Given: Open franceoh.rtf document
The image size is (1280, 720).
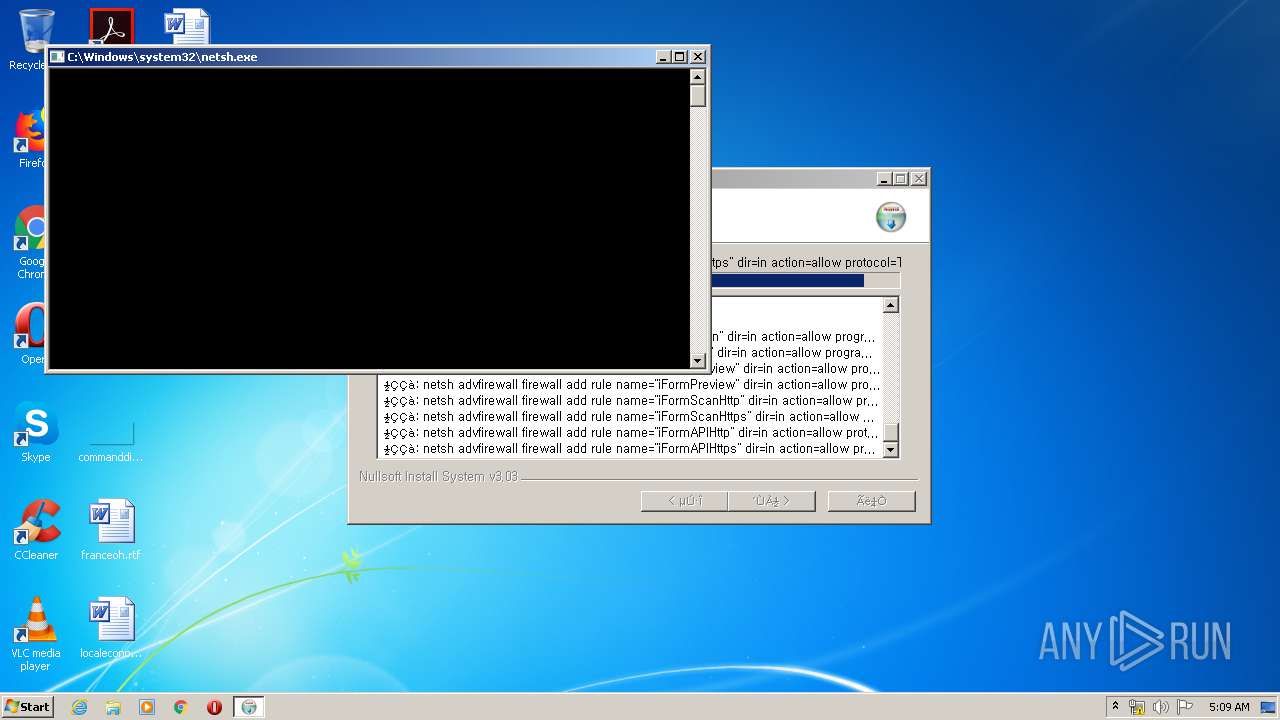Looking at the screenshot, I should click(111, 531).
